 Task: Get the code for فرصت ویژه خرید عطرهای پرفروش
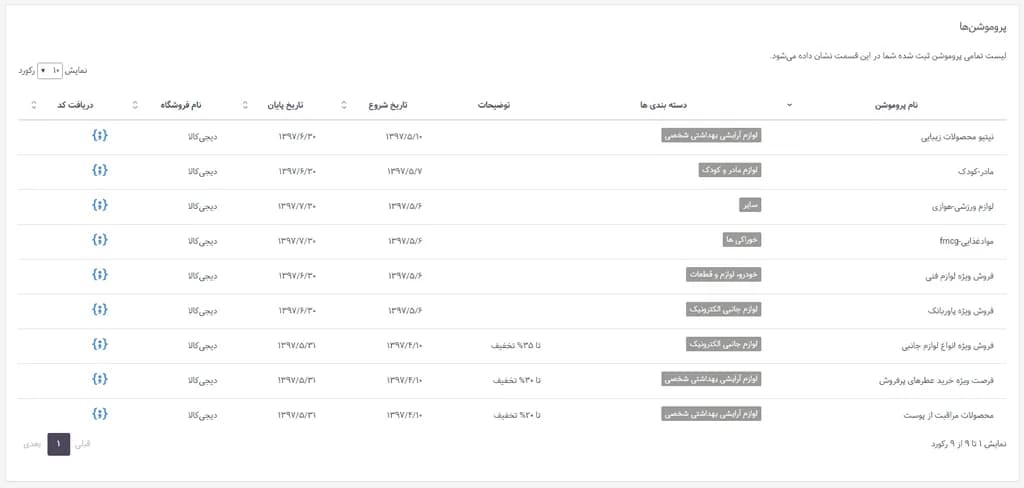pos(99,379)
